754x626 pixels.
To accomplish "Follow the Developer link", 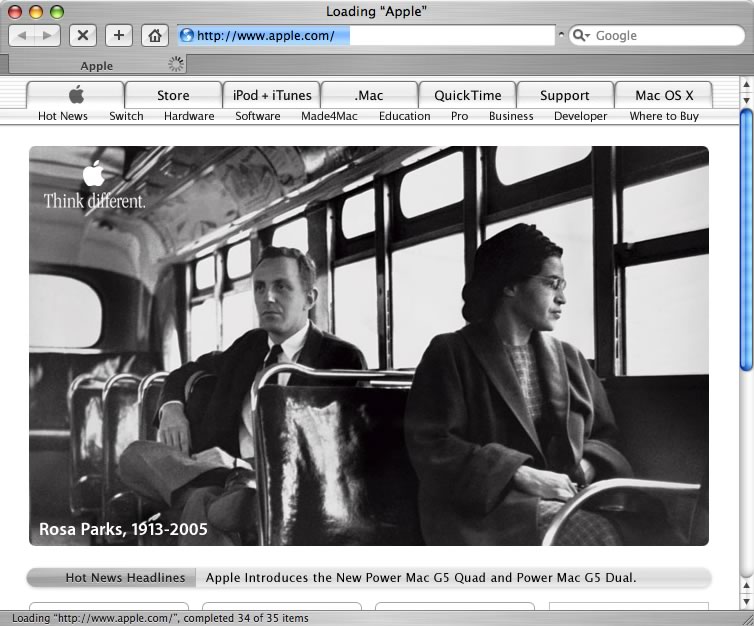I will point(580,116).
